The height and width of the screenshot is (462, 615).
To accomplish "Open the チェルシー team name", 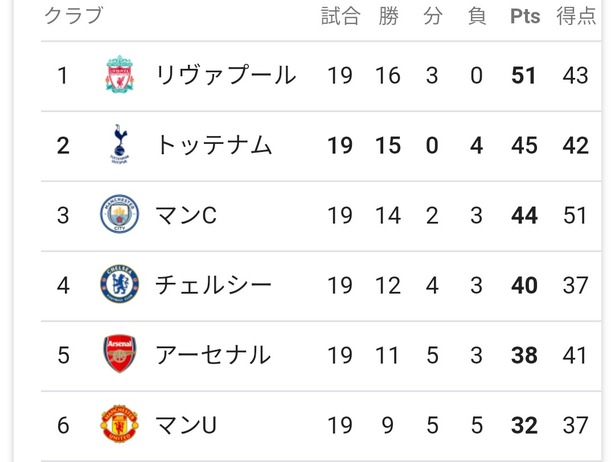I will pos(214,285).
